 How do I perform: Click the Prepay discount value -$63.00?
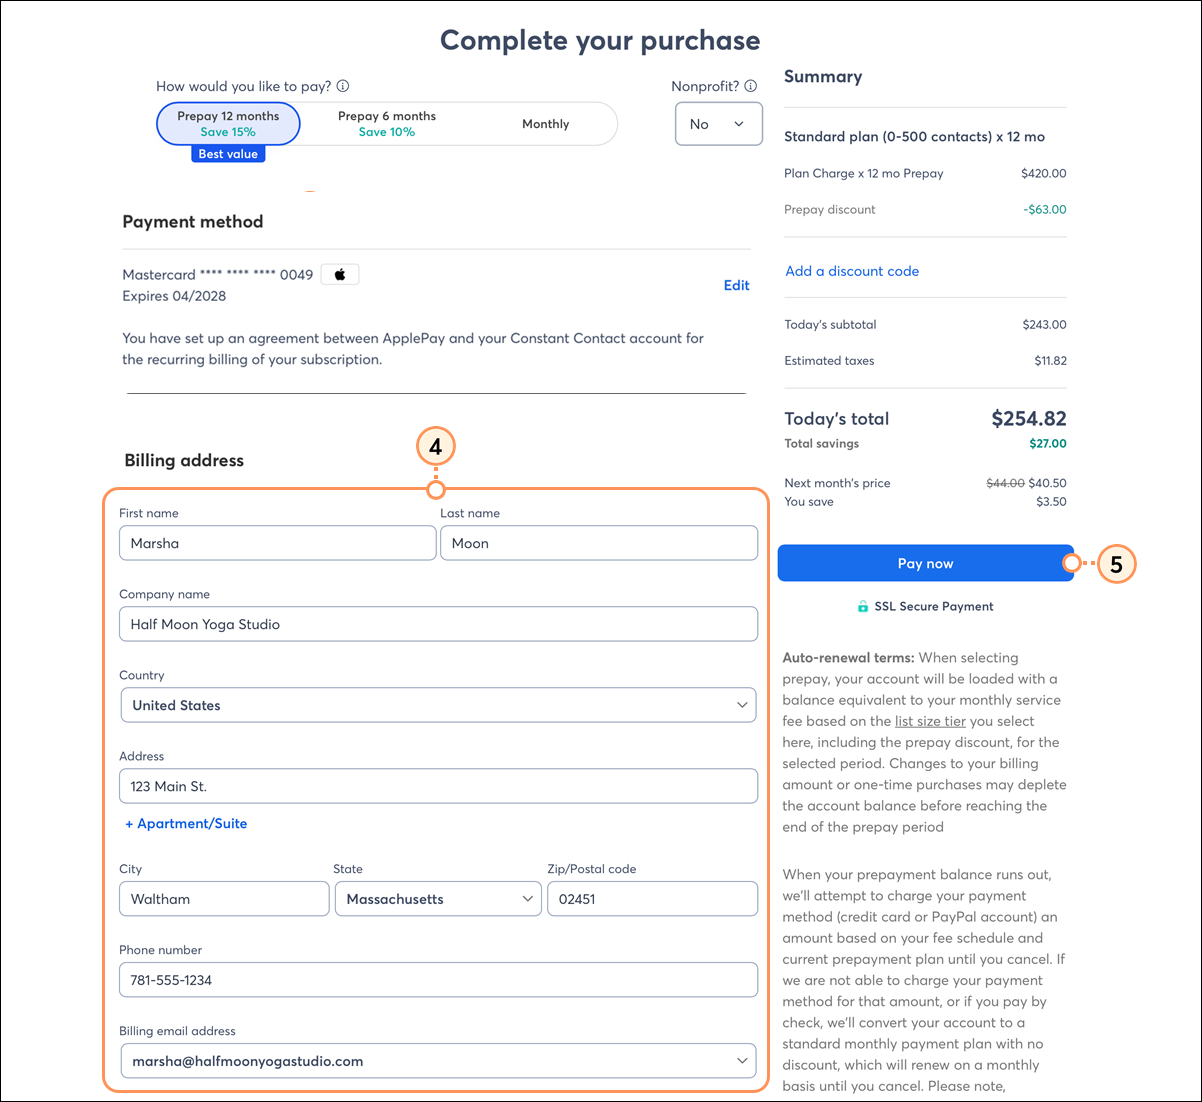[x=1045, y=210]
